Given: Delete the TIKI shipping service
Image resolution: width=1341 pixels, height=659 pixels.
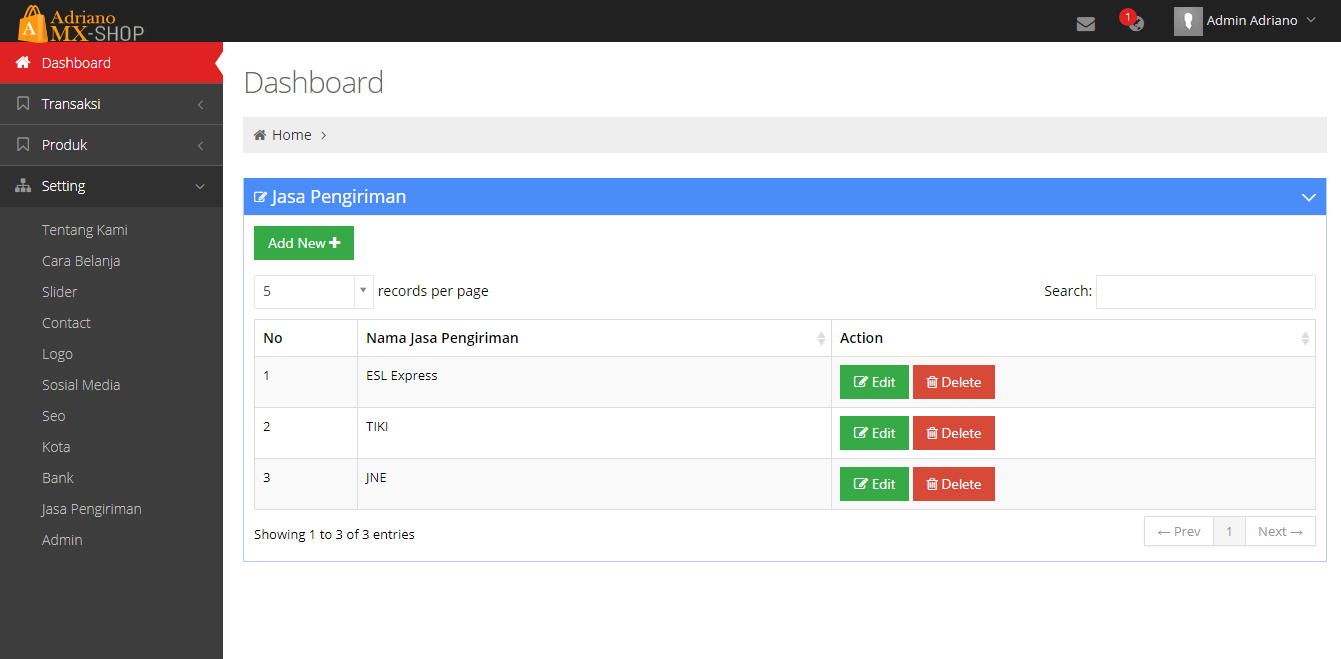Looking at the screenshot, I should click(x=953, y=433).
